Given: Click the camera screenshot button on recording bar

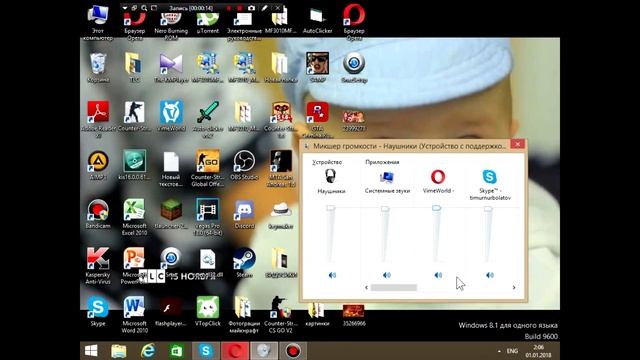Looking at the screenshot, I should pos(251,8).
